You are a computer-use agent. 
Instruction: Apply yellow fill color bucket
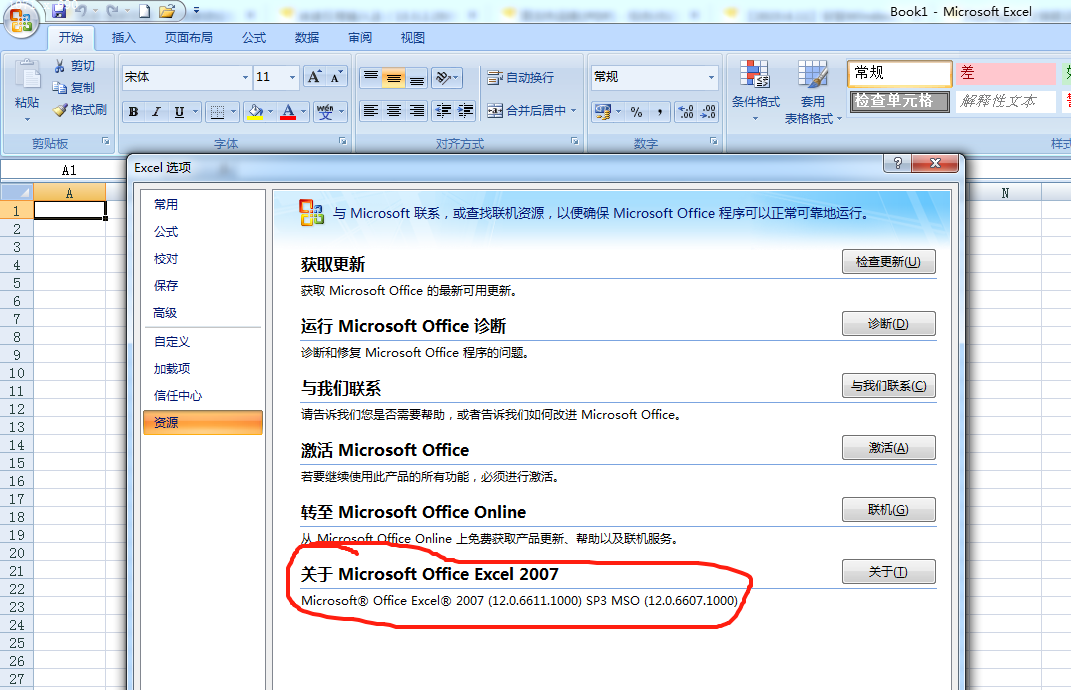pyautogui.click(x=255, y=111)
